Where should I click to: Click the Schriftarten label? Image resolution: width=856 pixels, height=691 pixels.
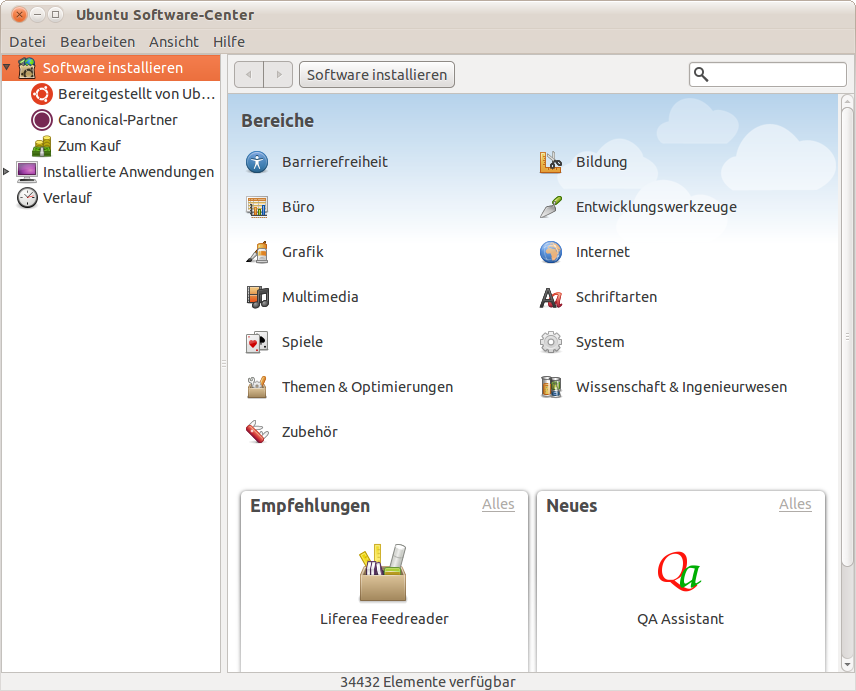click(x=616, y=297)
